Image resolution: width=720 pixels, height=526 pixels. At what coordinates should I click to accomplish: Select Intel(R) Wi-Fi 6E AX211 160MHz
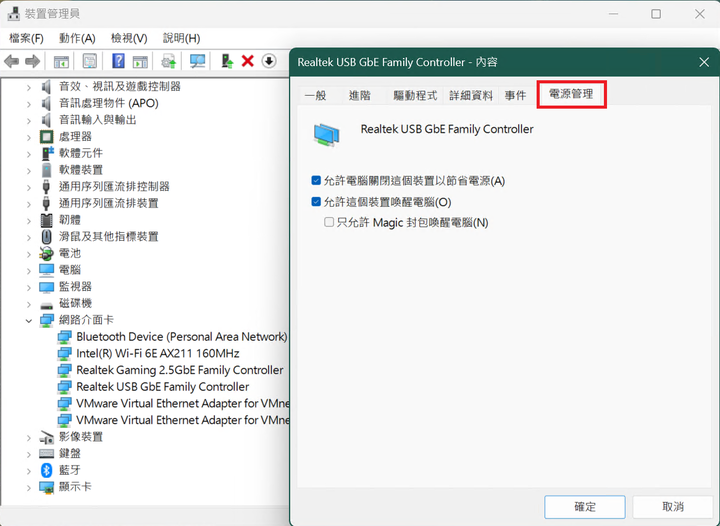coord(158,353)
